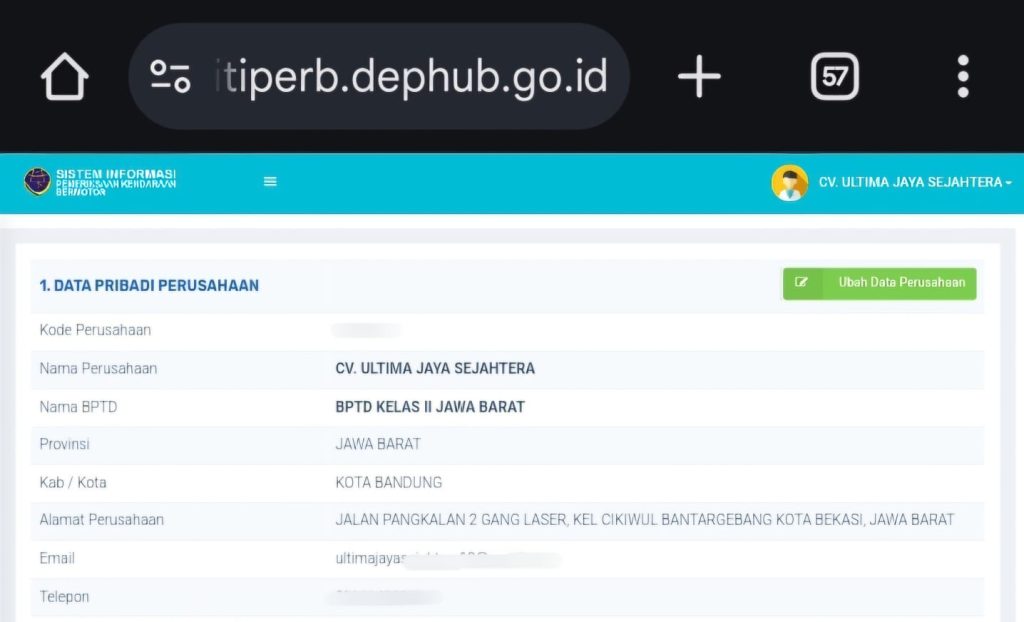Screen dimensions: 1024x622
Task: Click Ubah Data Perusahaan button
Action: coord(879,283)
